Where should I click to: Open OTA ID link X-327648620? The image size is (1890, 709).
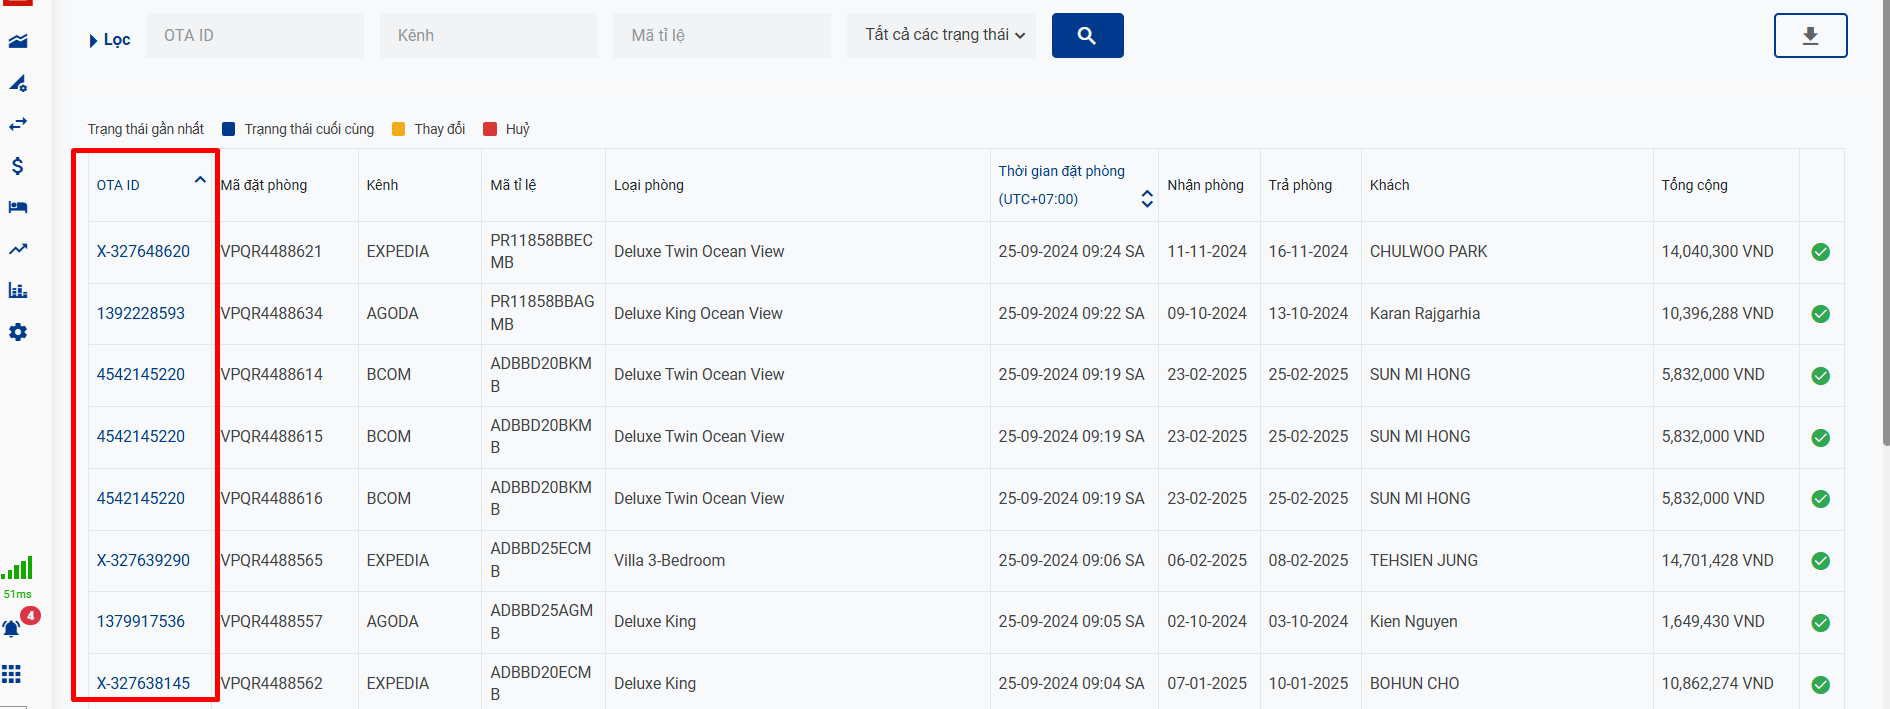[143, 252]
